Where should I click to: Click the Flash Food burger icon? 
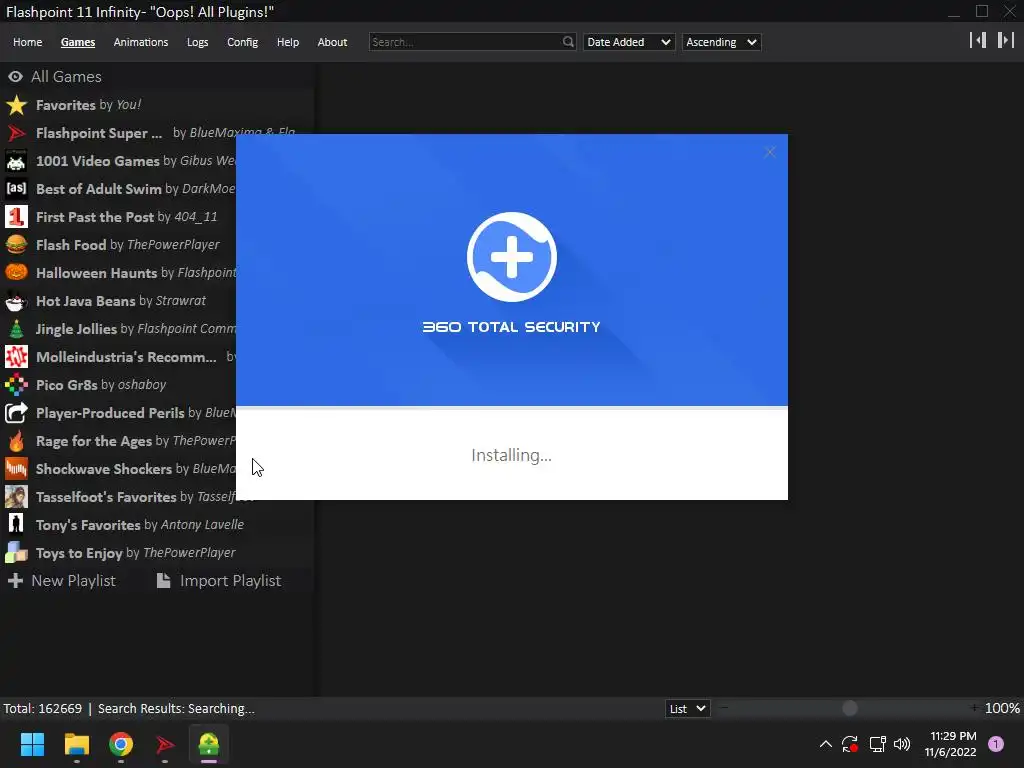tap(16, 245)
